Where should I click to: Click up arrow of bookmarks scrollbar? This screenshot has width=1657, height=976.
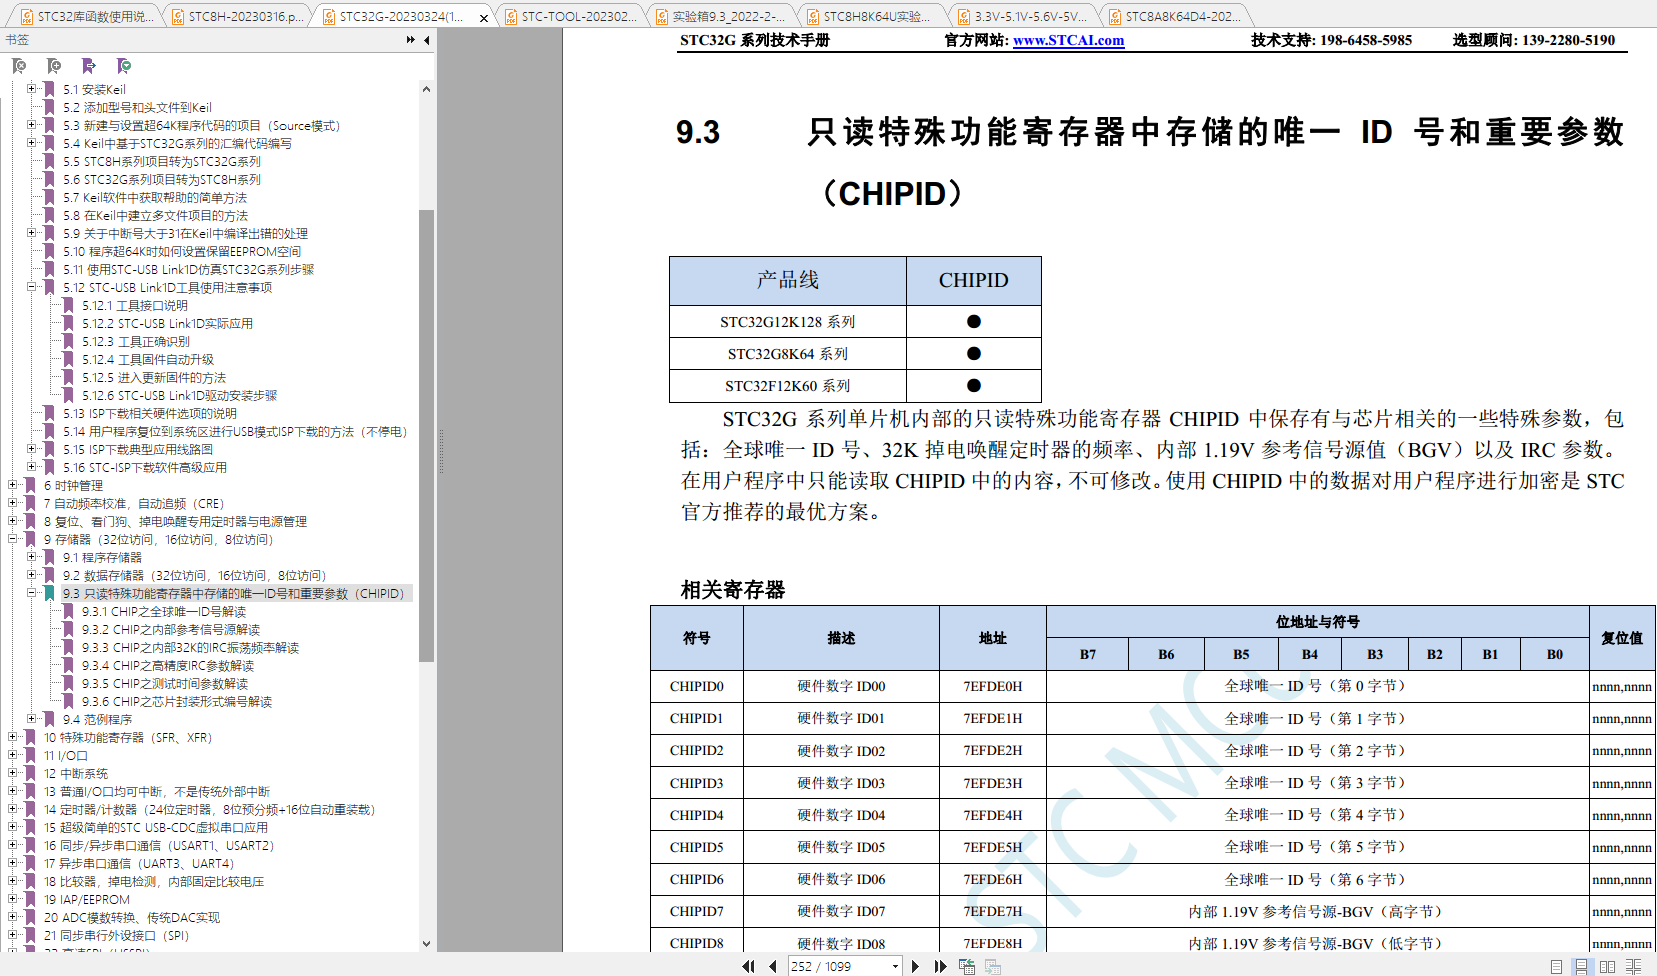427,89
